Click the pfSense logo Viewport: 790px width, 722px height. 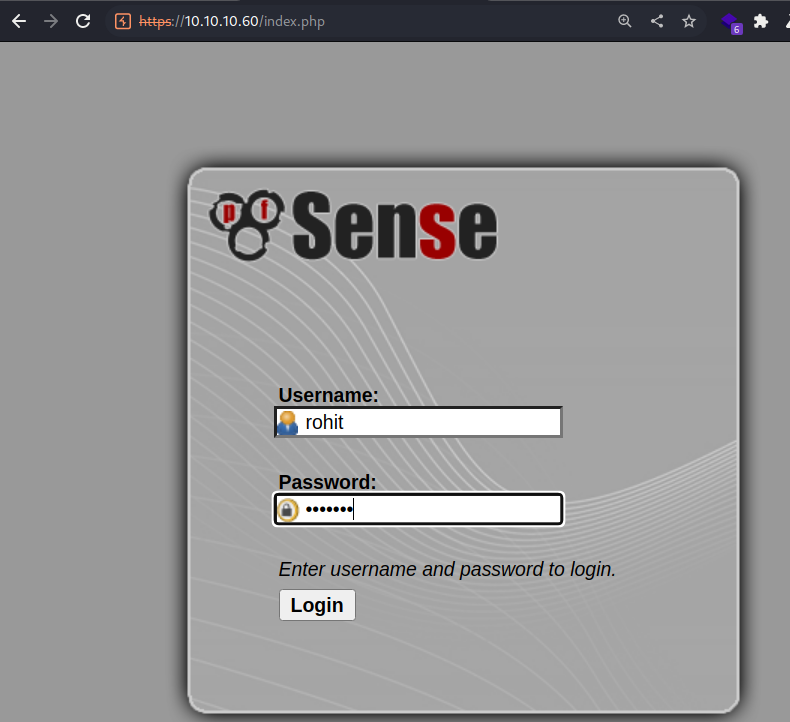click(x=353, y=225)
